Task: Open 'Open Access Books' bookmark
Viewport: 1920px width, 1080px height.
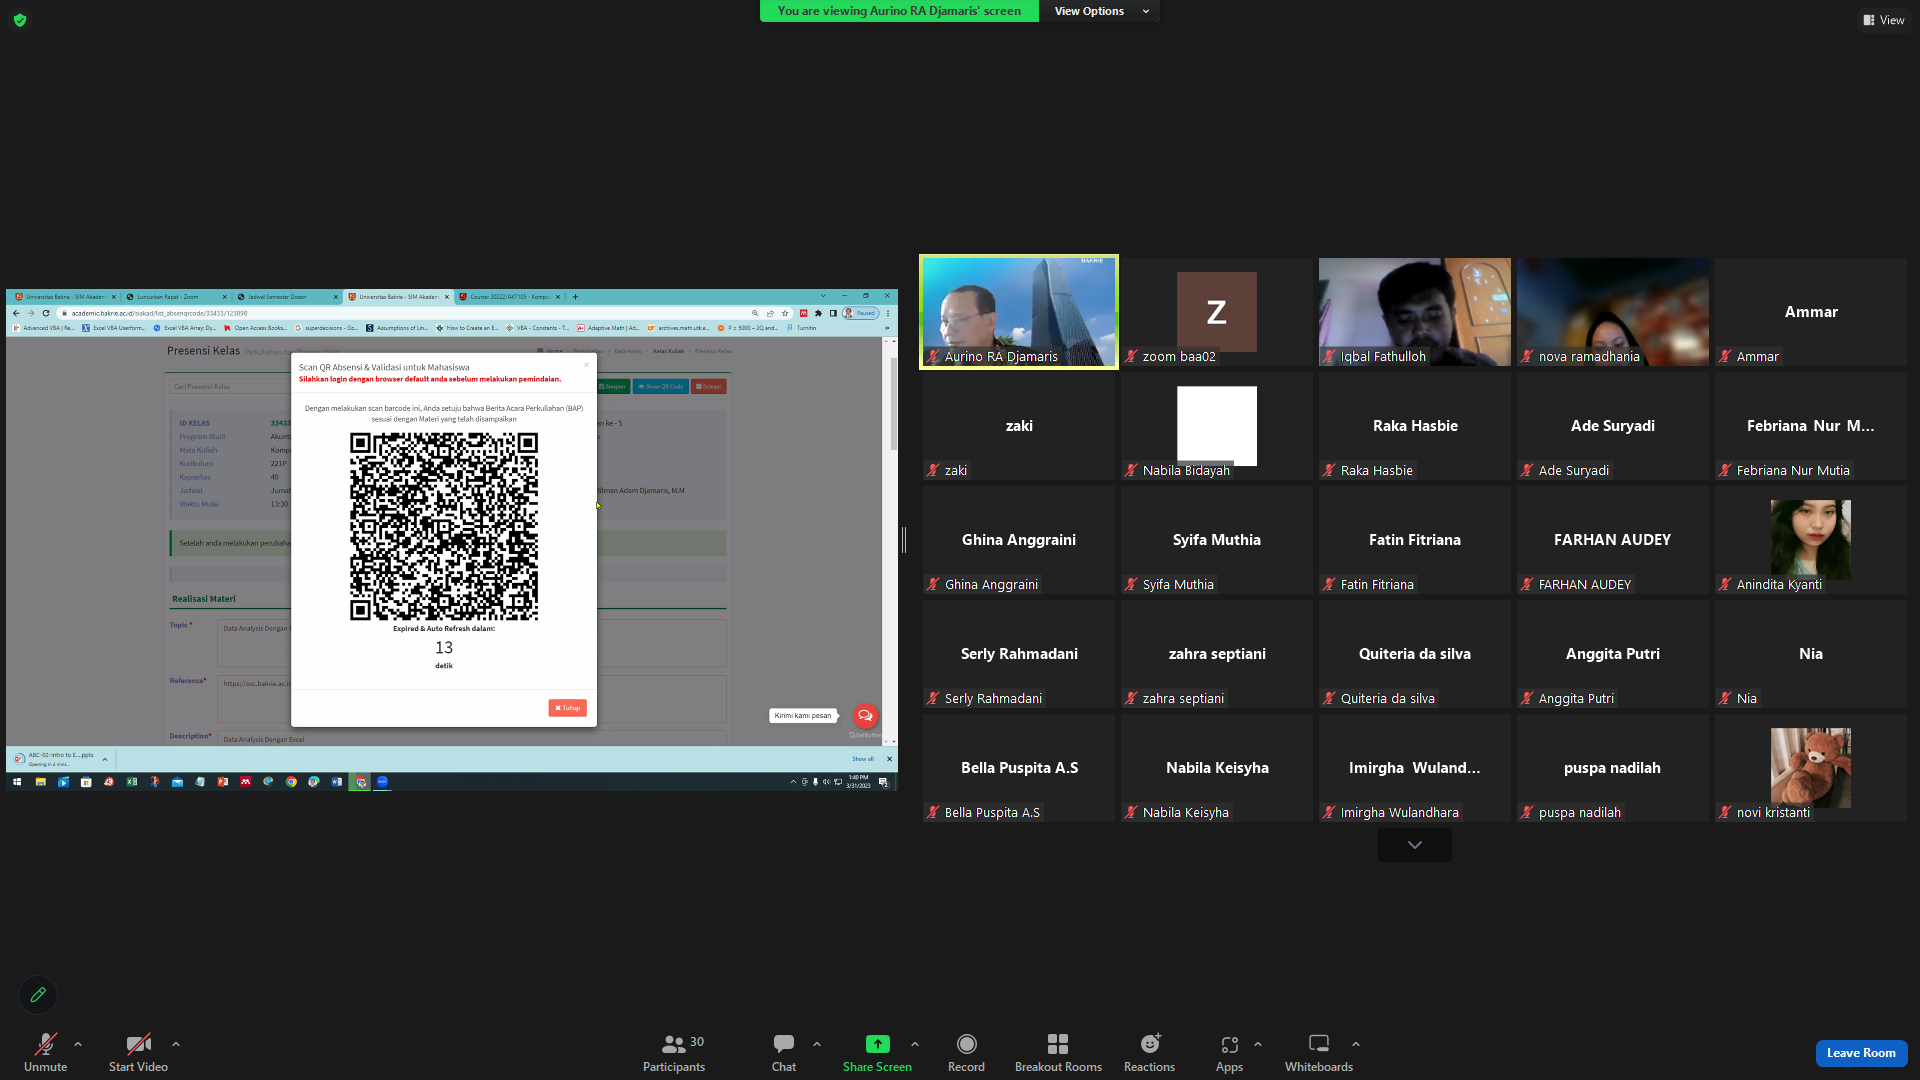Action: coord(256,328)
